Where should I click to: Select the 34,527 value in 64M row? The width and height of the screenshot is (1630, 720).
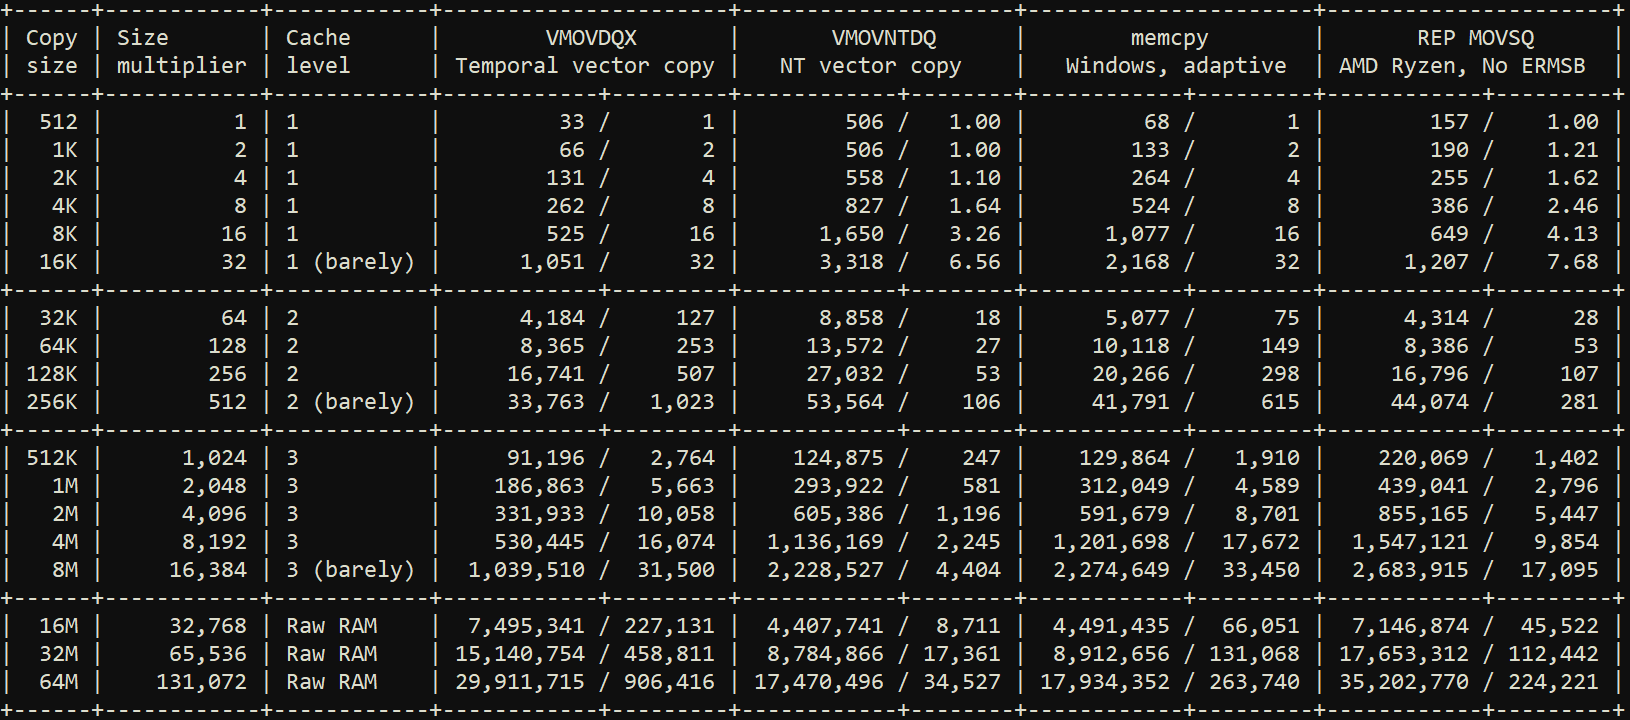tap(962, 682)
